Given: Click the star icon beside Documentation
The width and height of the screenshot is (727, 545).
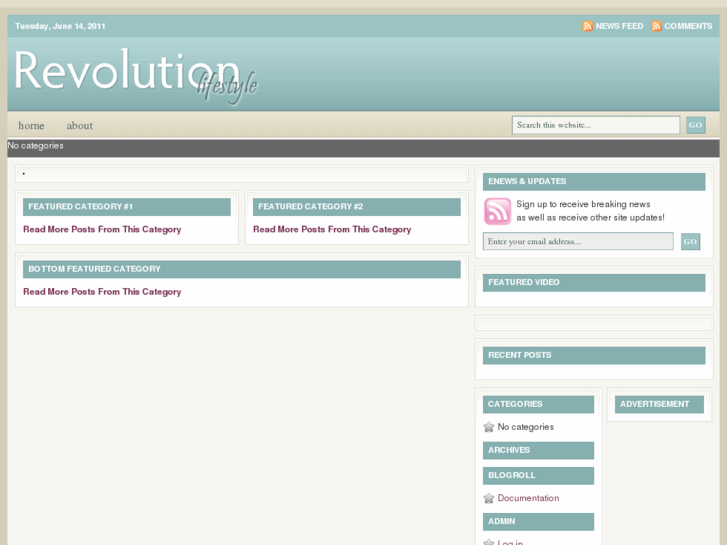Looking at the screenshot, I should 489,498.
